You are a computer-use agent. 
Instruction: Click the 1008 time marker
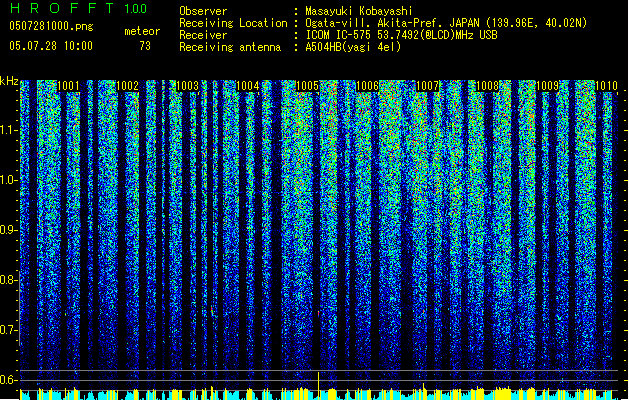(x=487, y=86)
